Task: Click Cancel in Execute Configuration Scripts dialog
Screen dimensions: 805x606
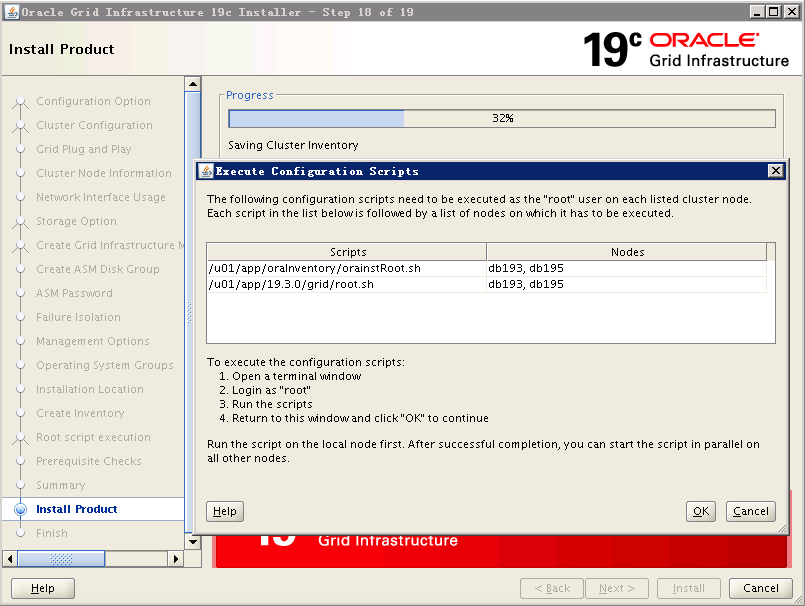Action: tap(750, 511)
